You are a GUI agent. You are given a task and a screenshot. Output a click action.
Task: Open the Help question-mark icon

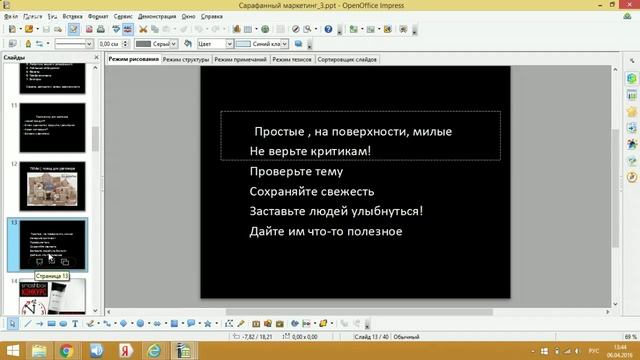click(328, 29)
